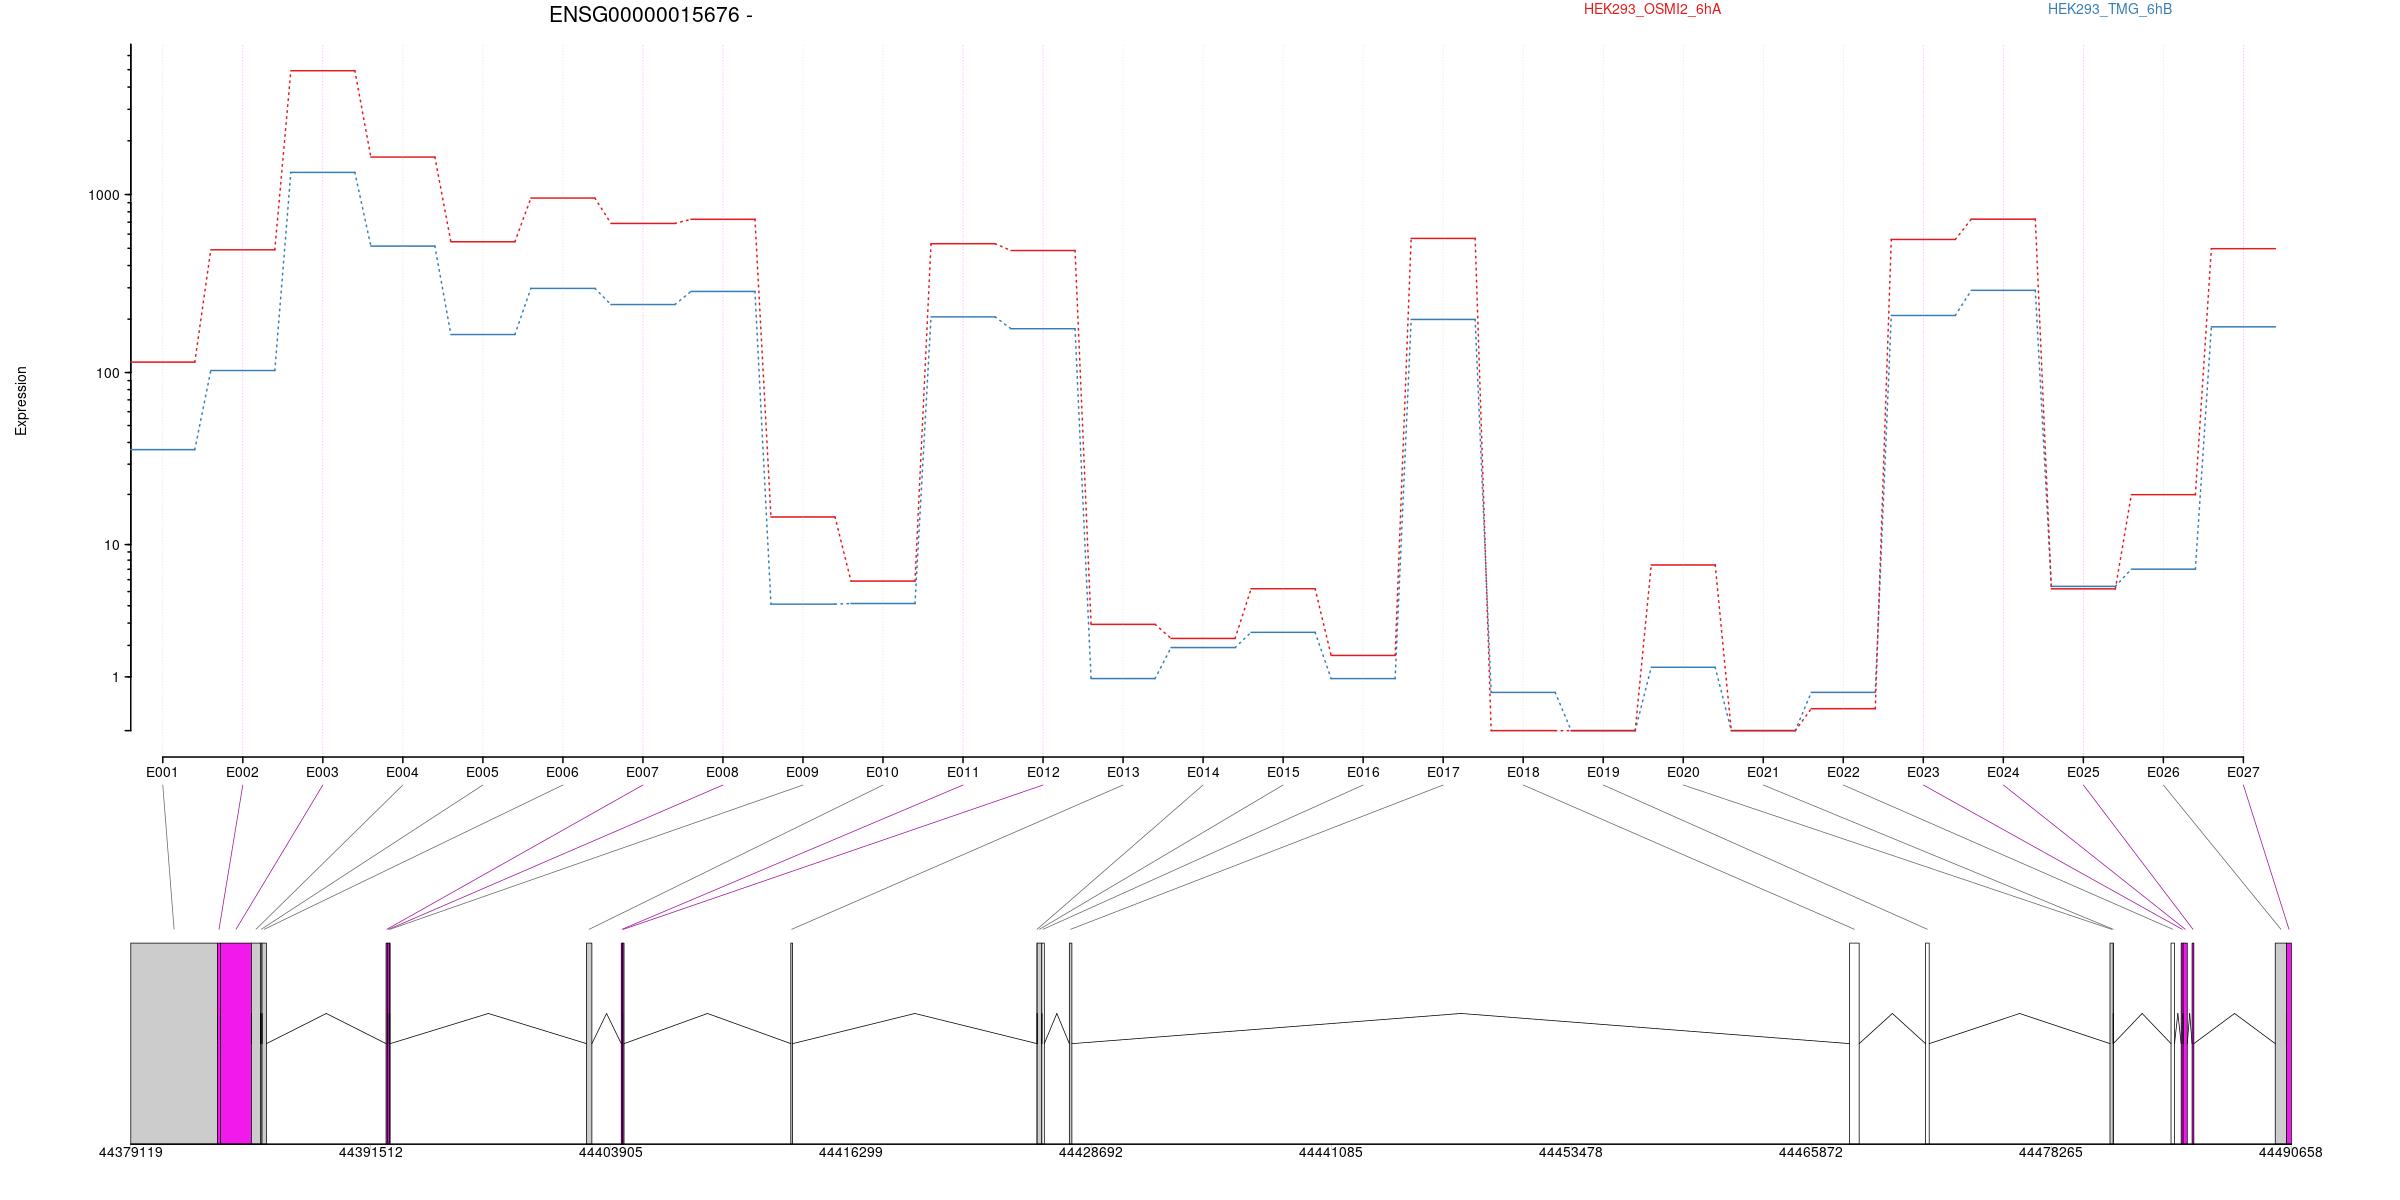The width and height of the screenshot is (2400, 1200).
Task: Click genomic coordinate 44490658
Action: click(2290, 1153)
